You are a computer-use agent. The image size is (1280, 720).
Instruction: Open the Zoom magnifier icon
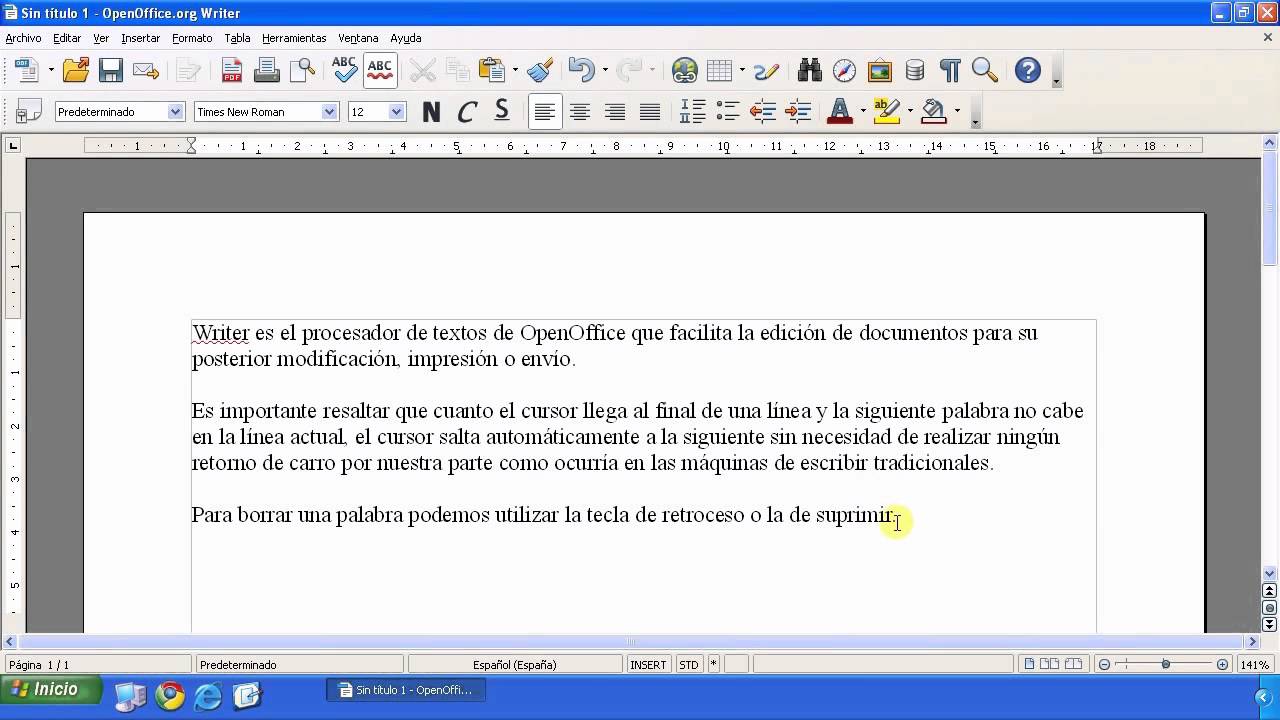click(x=985, y=70)
